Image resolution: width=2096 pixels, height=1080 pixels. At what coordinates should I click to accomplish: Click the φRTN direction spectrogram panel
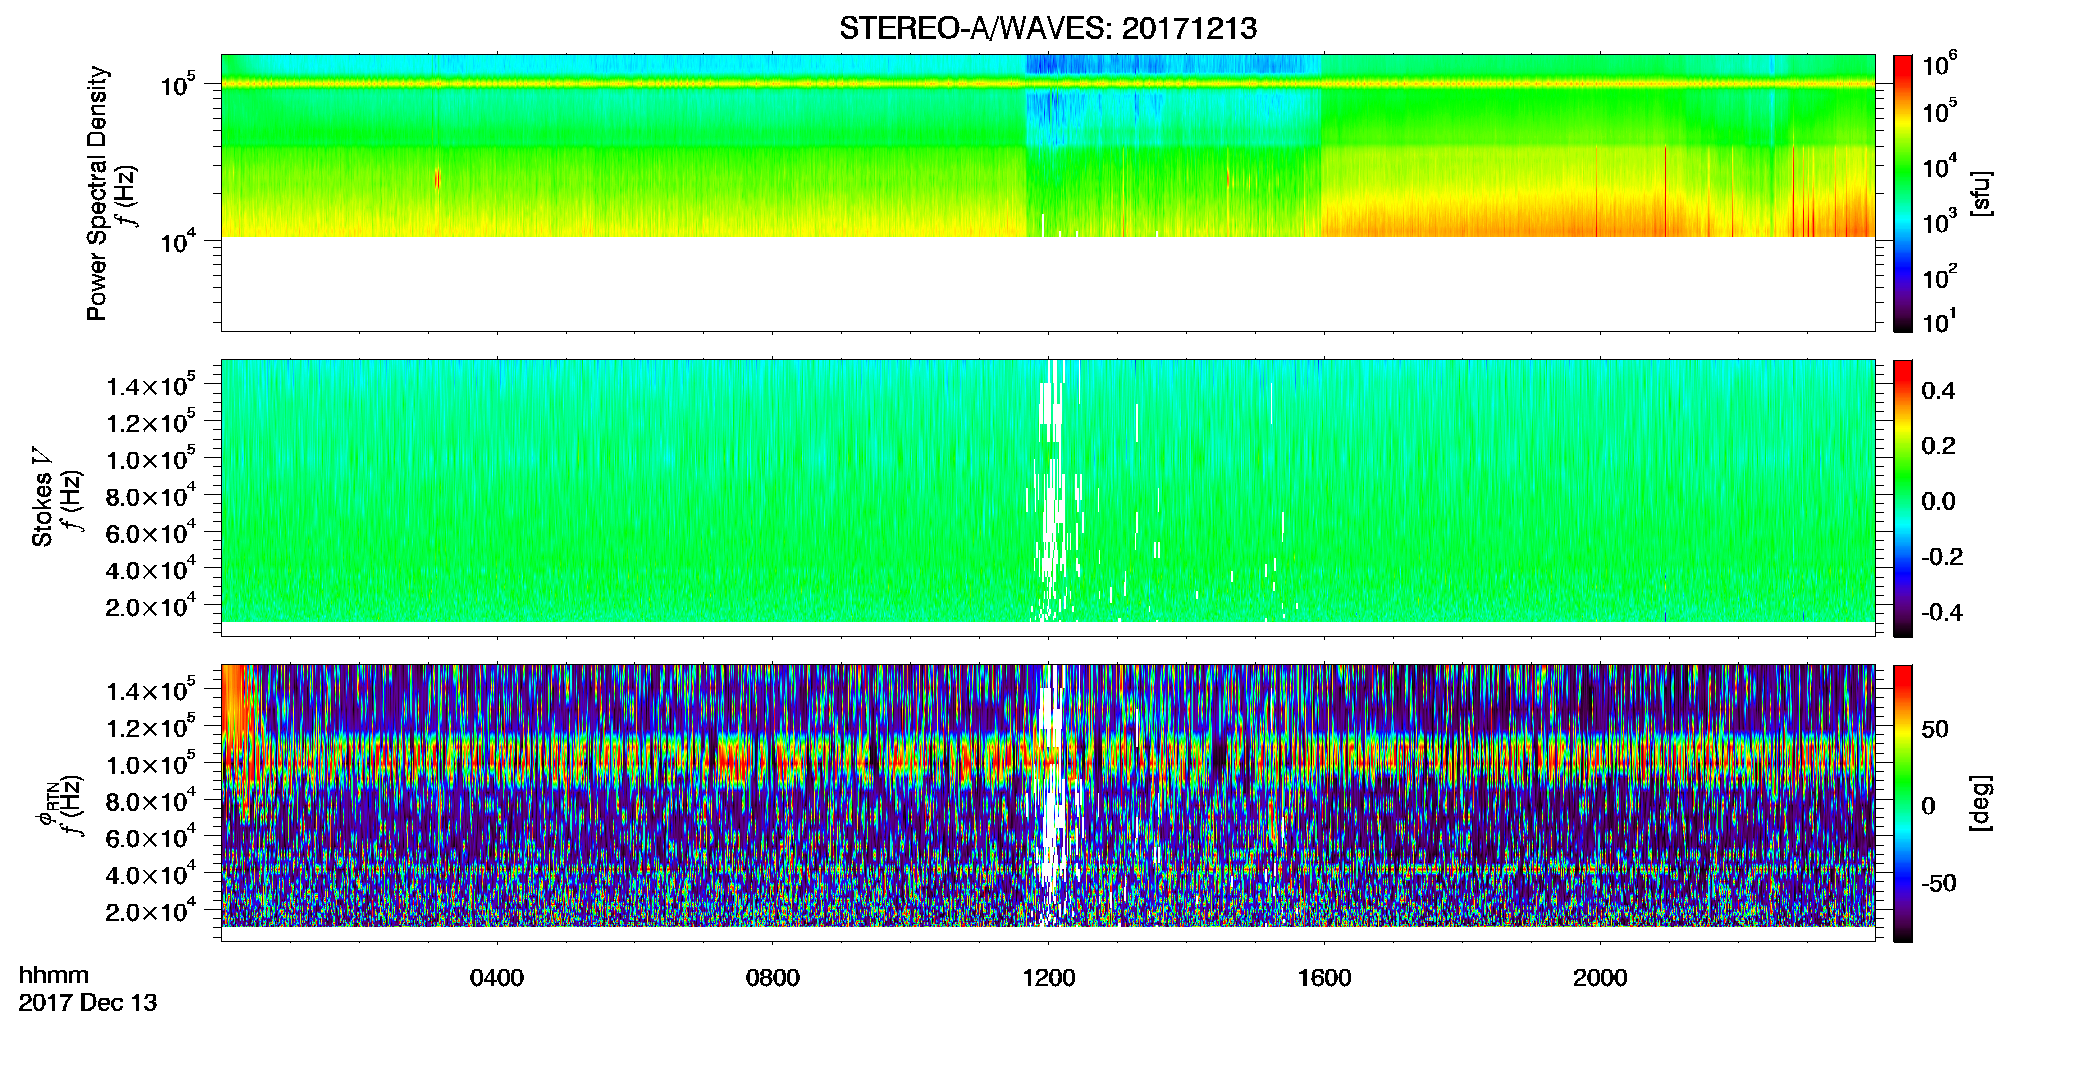(1048, 803)
